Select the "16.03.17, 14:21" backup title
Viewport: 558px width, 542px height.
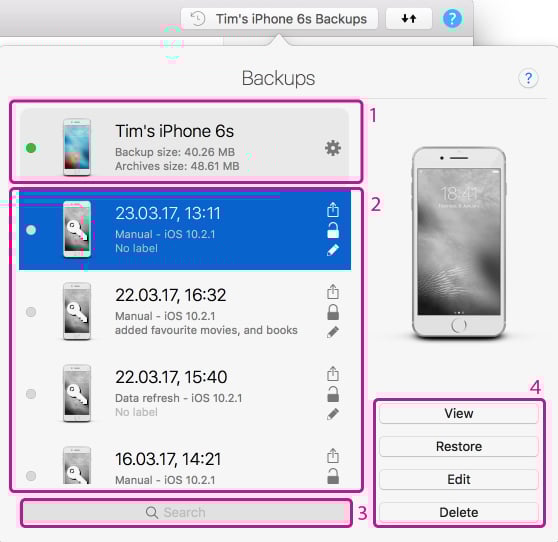168,459
